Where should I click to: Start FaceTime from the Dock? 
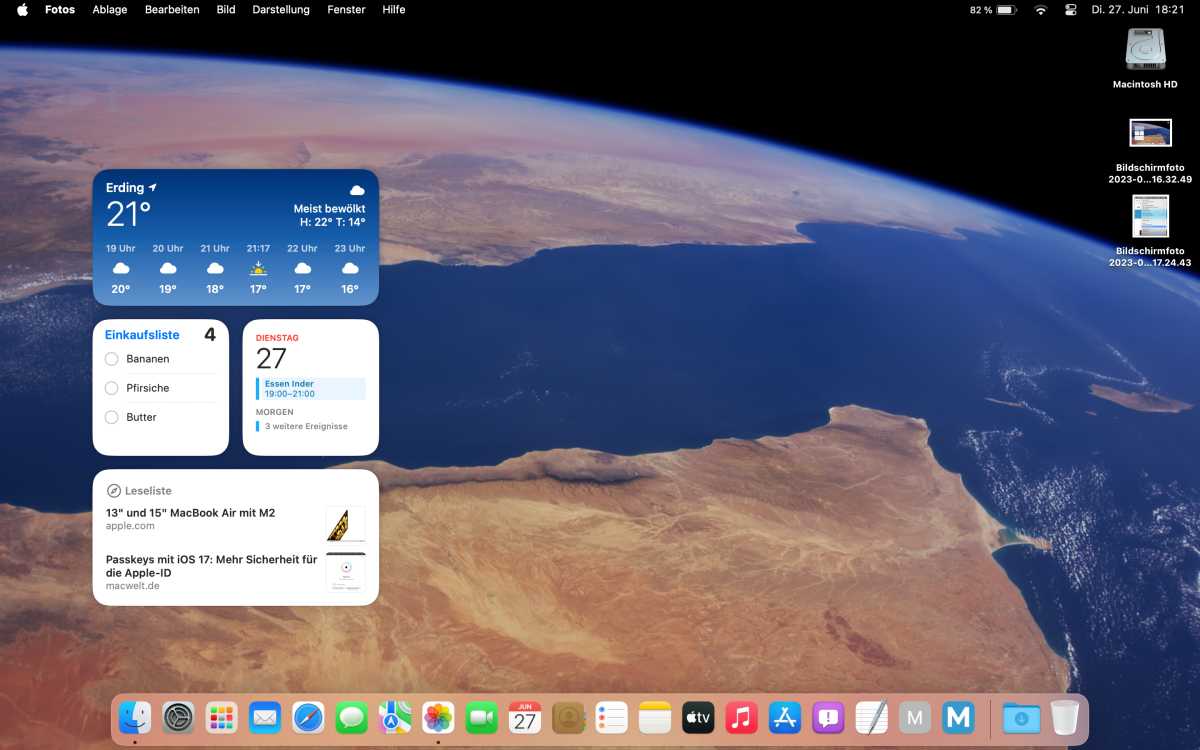tap(482, 717)
